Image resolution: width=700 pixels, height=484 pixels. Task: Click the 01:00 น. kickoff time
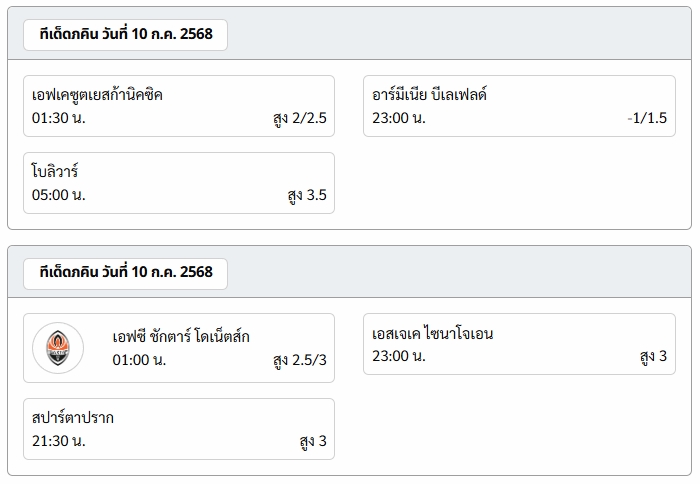pos(139,360)
